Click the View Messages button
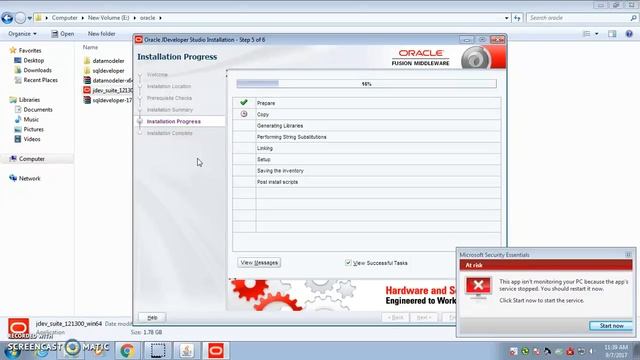 (x=259, y=262)
